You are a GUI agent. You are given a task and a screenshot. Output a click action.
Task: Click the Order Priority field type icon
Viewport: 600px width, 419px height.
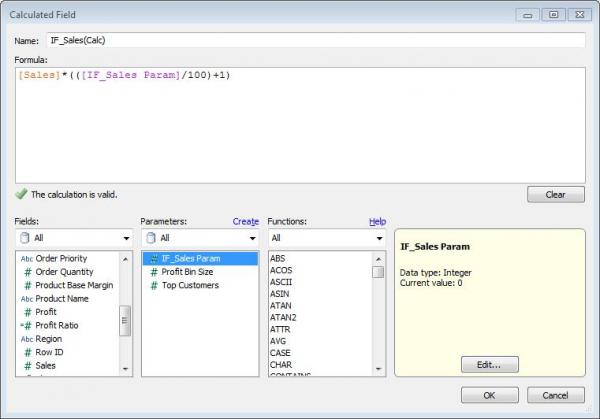(x=26, y=258)
